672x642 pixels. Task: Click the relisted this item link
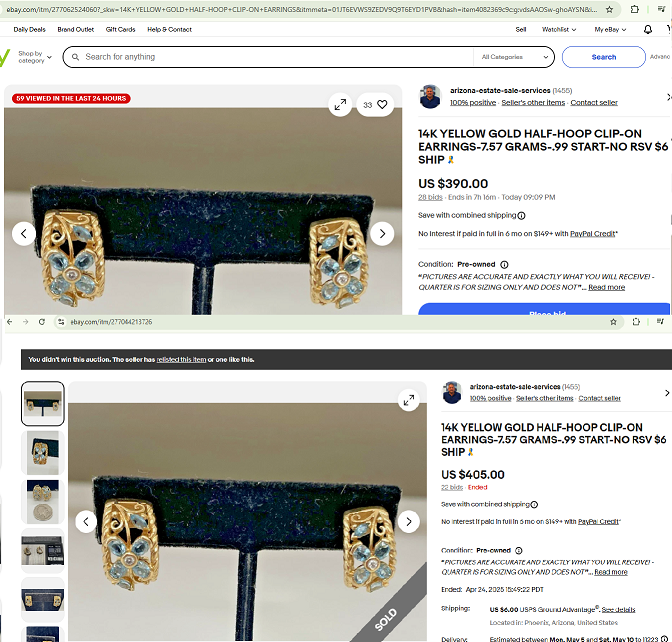coord(181,360)
